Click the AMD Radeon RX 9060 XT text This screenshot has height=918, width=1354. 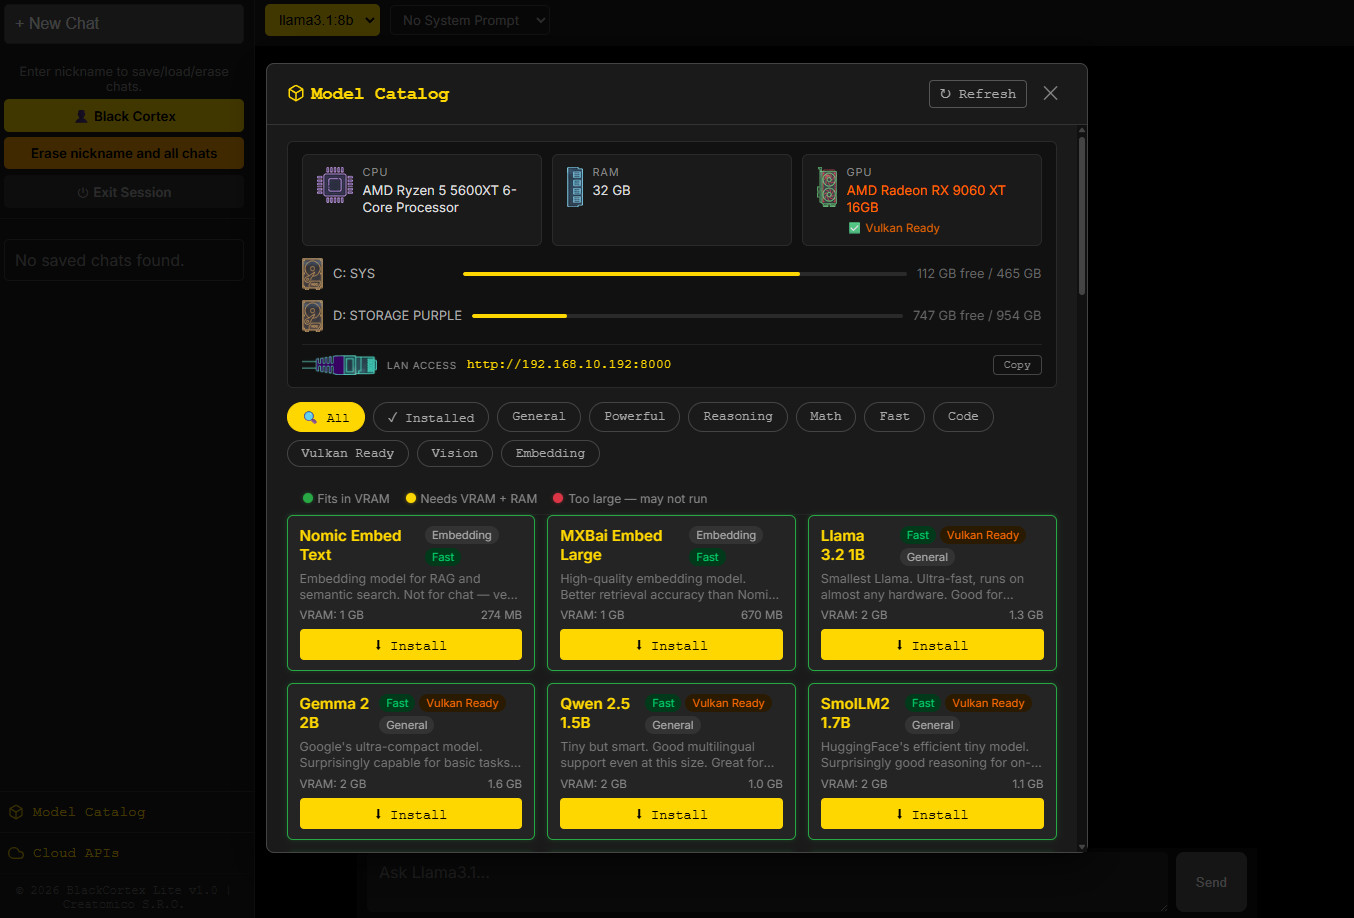(x=926, y=198)
